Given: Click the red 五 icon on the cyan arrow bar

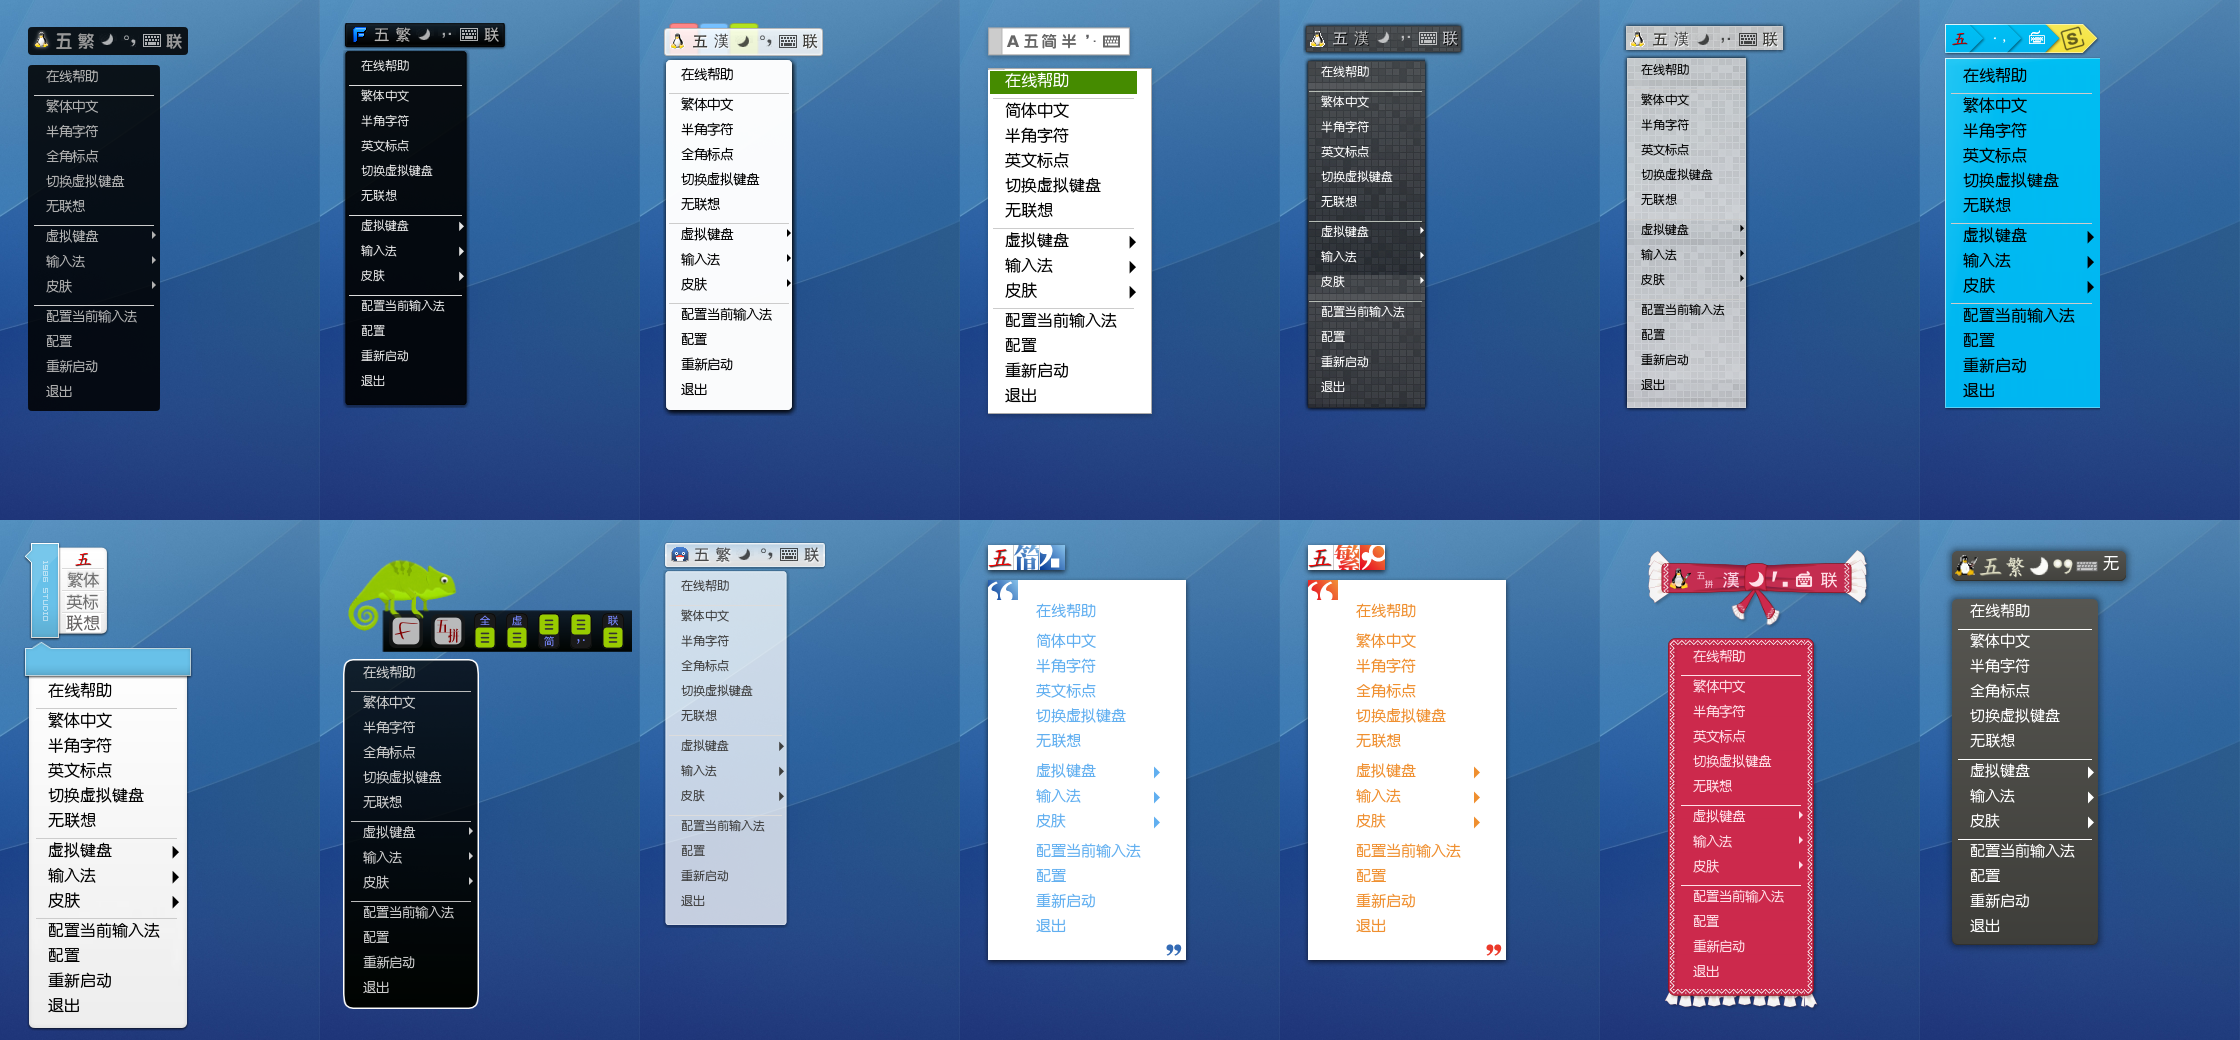Looking at the screenshot, I should tap(1960, 39).
